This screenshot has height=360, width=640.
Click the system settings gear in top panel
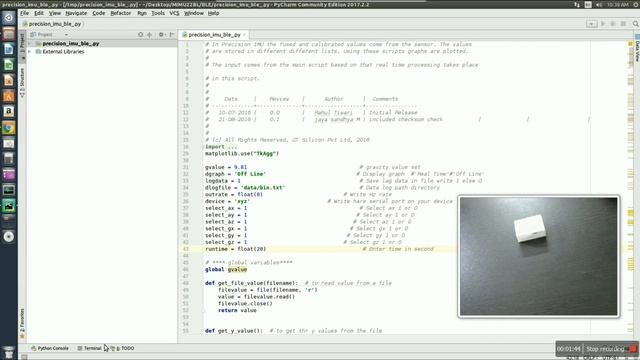click(635, 4)
